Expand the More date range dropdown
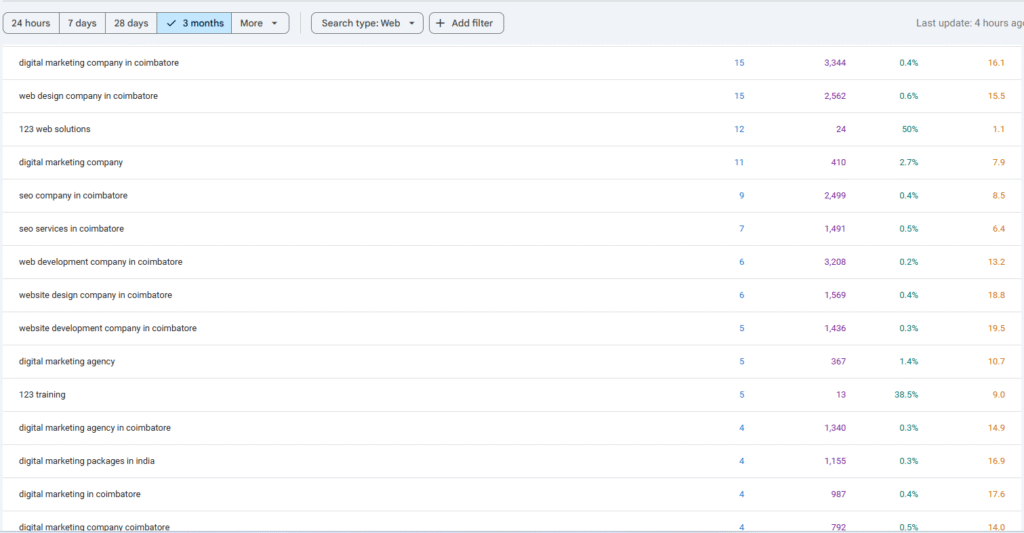 [x=259, y=23]
